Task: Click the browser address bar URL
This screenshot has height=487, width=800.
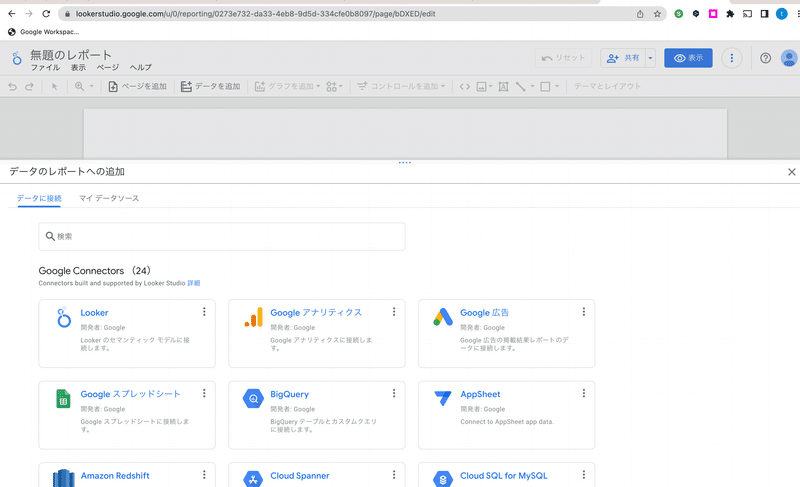Action: click(x=255, y=14)
